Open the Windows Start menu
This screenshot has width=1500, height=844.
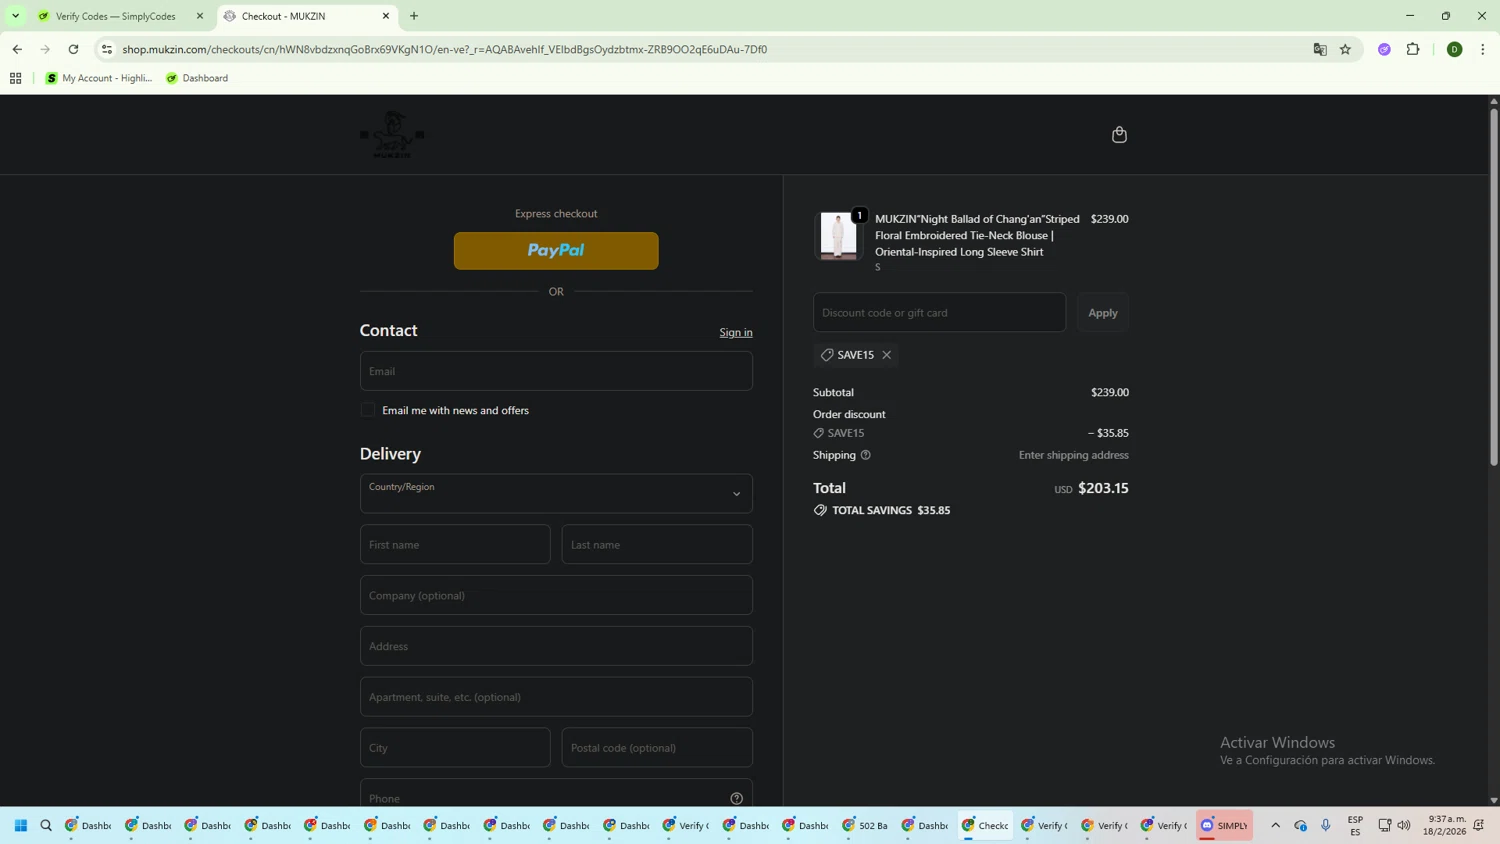(x=21, y=826)
